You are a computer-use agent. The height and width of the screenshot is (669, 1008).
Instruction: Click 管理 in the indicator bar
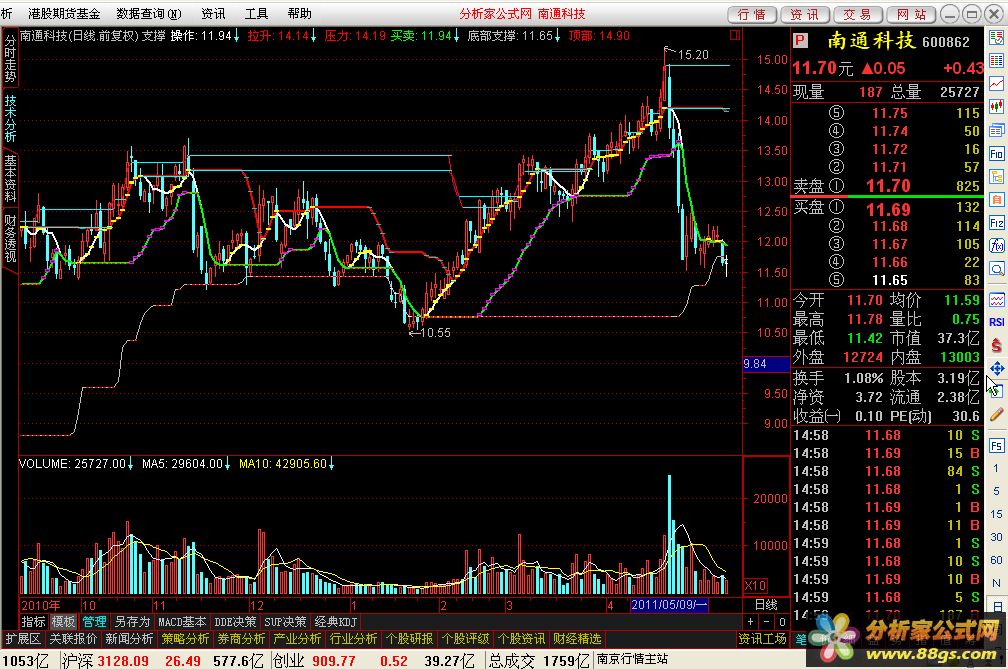pos(94,621)
